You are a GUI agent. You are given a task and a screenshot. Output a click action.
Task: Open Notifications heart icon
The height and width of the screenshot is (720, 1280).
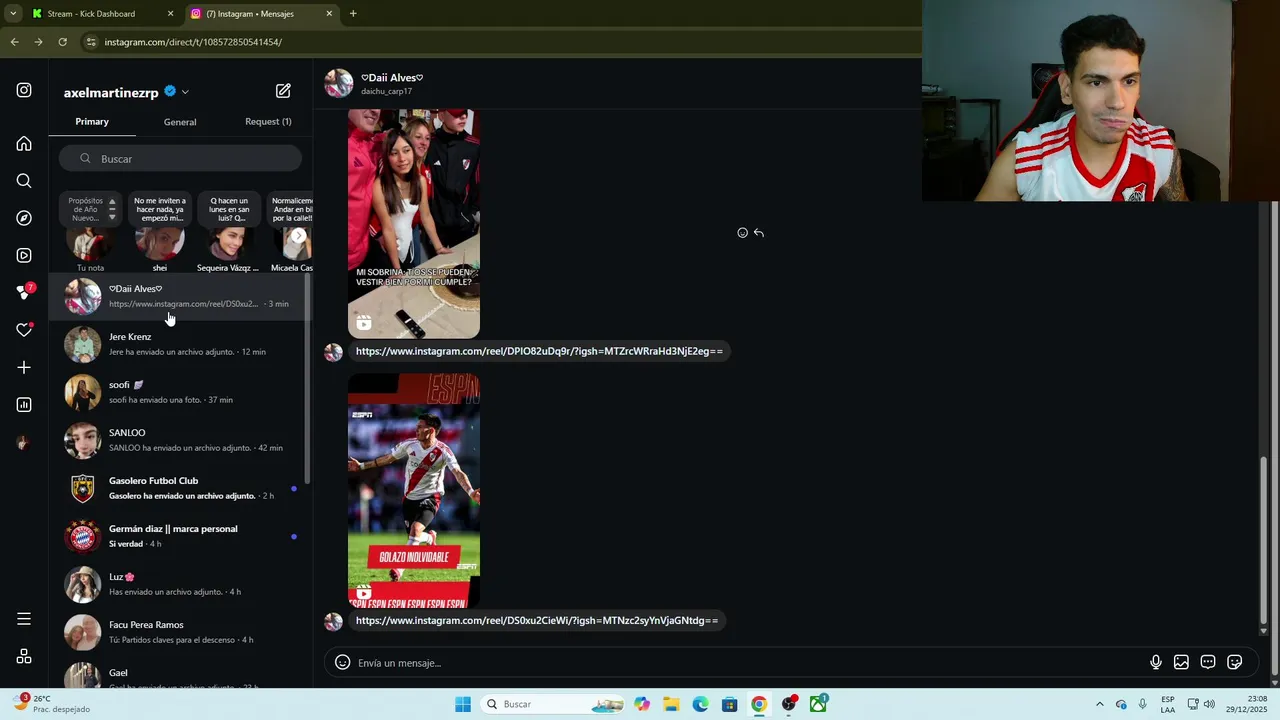(24, 330)
